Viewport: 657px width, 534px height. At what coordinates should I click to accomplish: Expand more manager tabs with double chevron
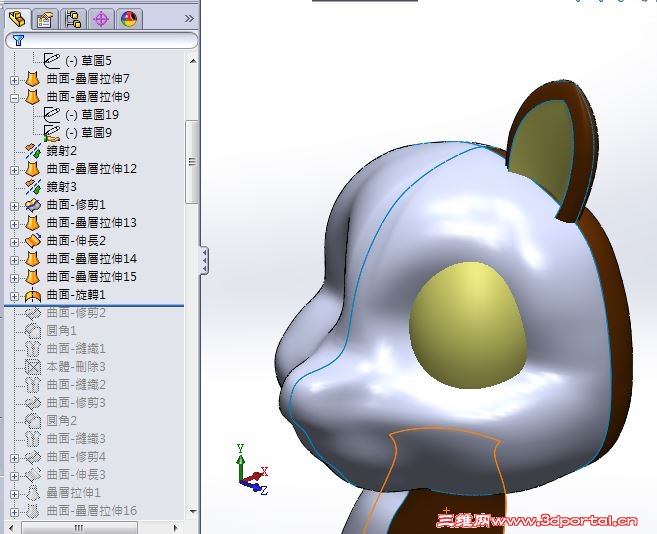click(x=189, y=18)
